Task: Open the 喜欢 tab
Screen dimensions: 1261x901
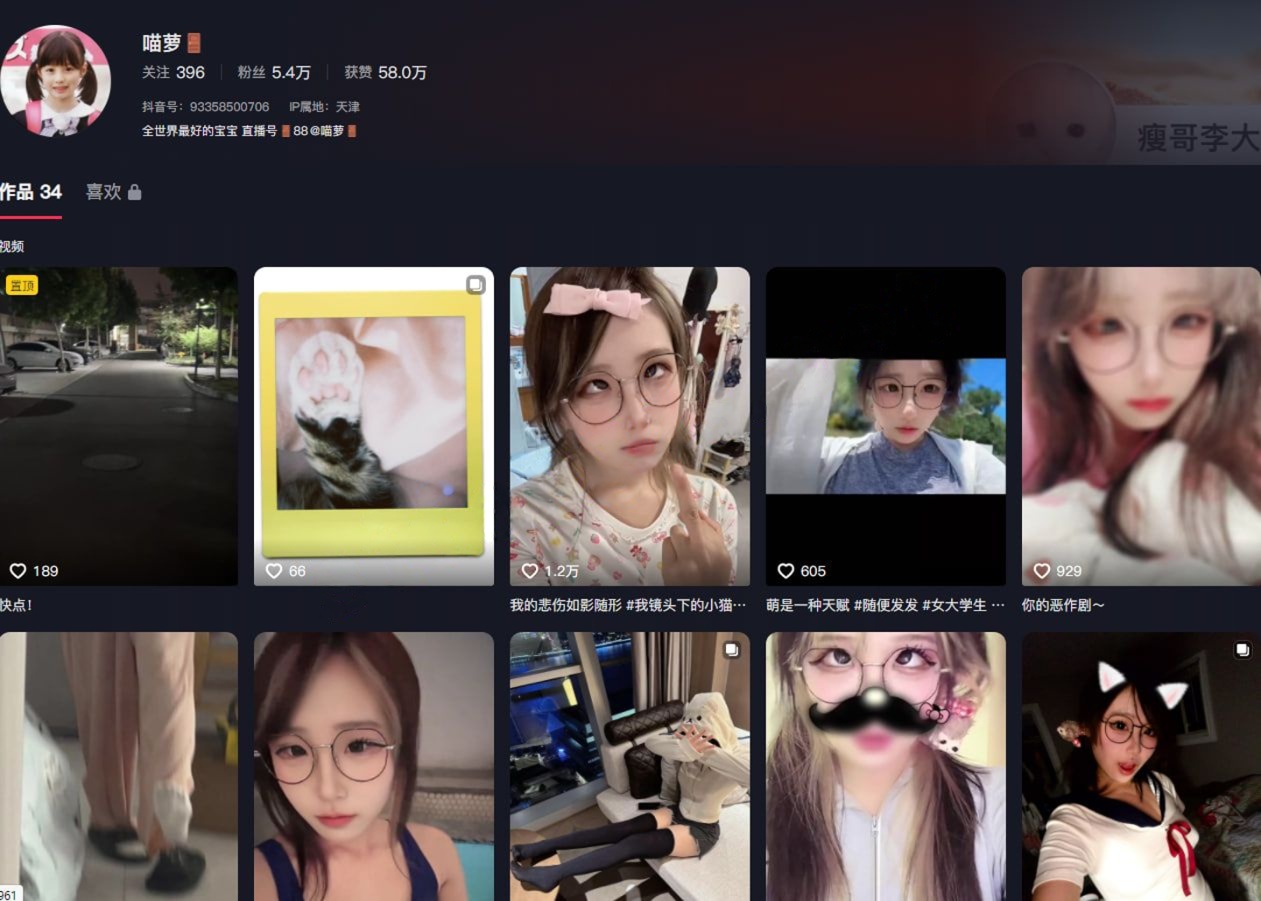Action: [103, 192]
